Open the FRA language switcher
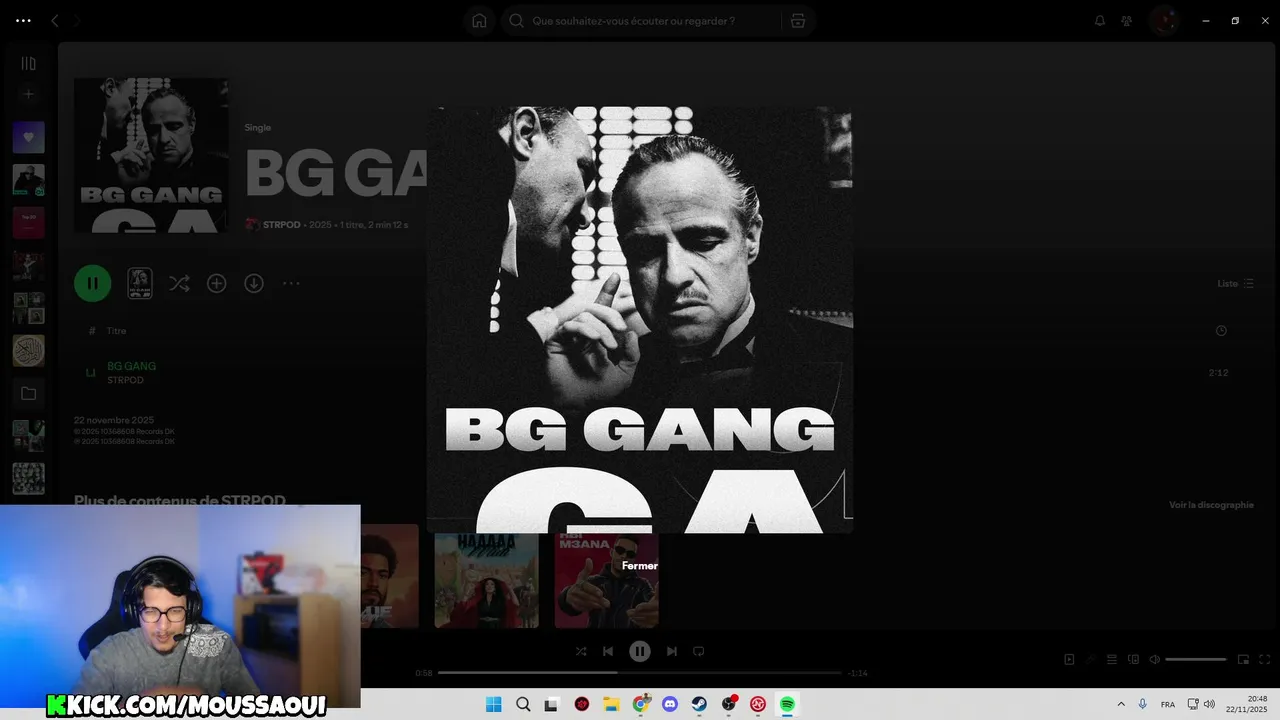 coord(1168,705)
